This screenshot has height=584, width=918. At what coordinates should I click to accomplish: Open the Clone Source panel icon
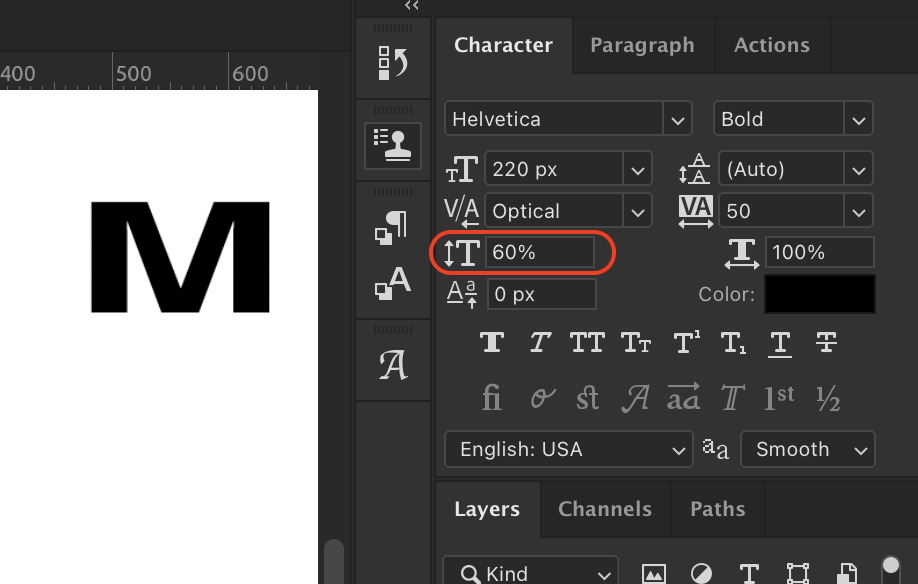coord(393,145)
